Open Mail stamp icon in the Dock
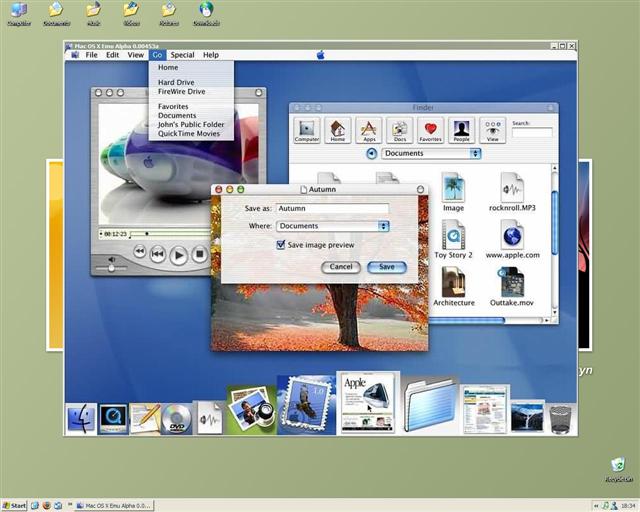This screenshot has width=640, height=512. 307,405
